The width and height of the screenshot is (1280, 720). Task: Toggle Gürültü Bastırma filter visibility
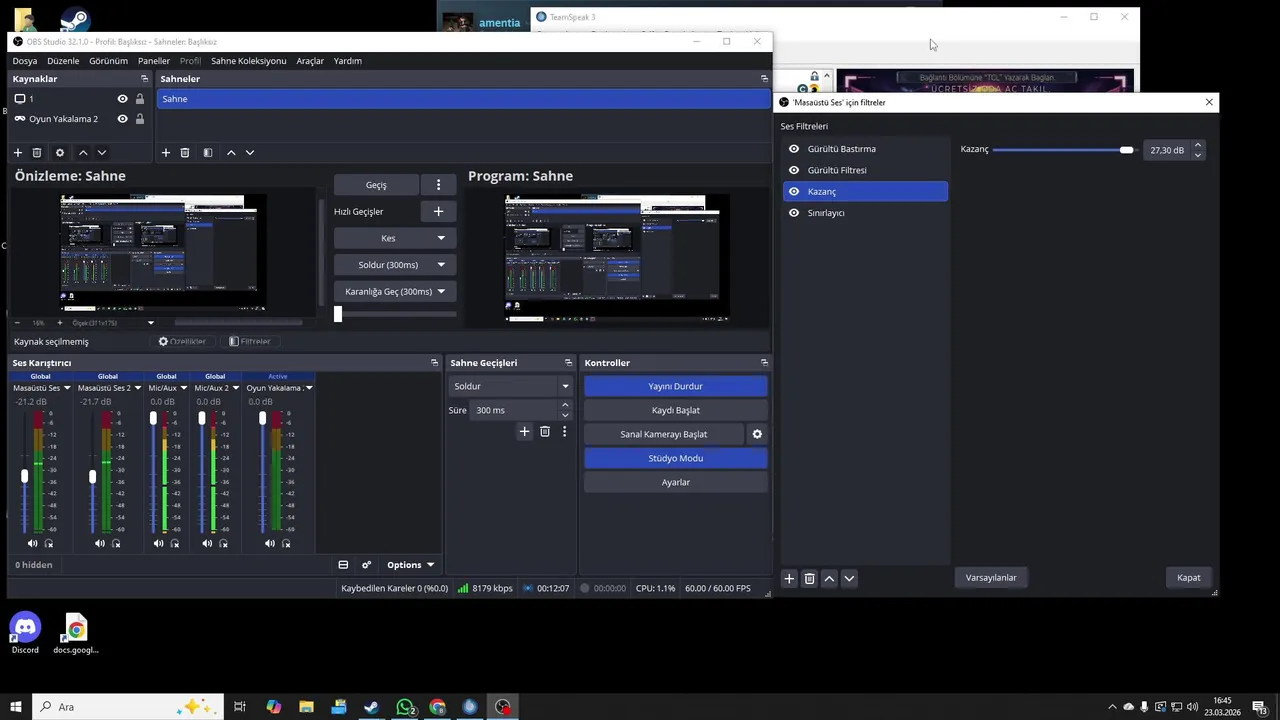[x=794, y=149]
